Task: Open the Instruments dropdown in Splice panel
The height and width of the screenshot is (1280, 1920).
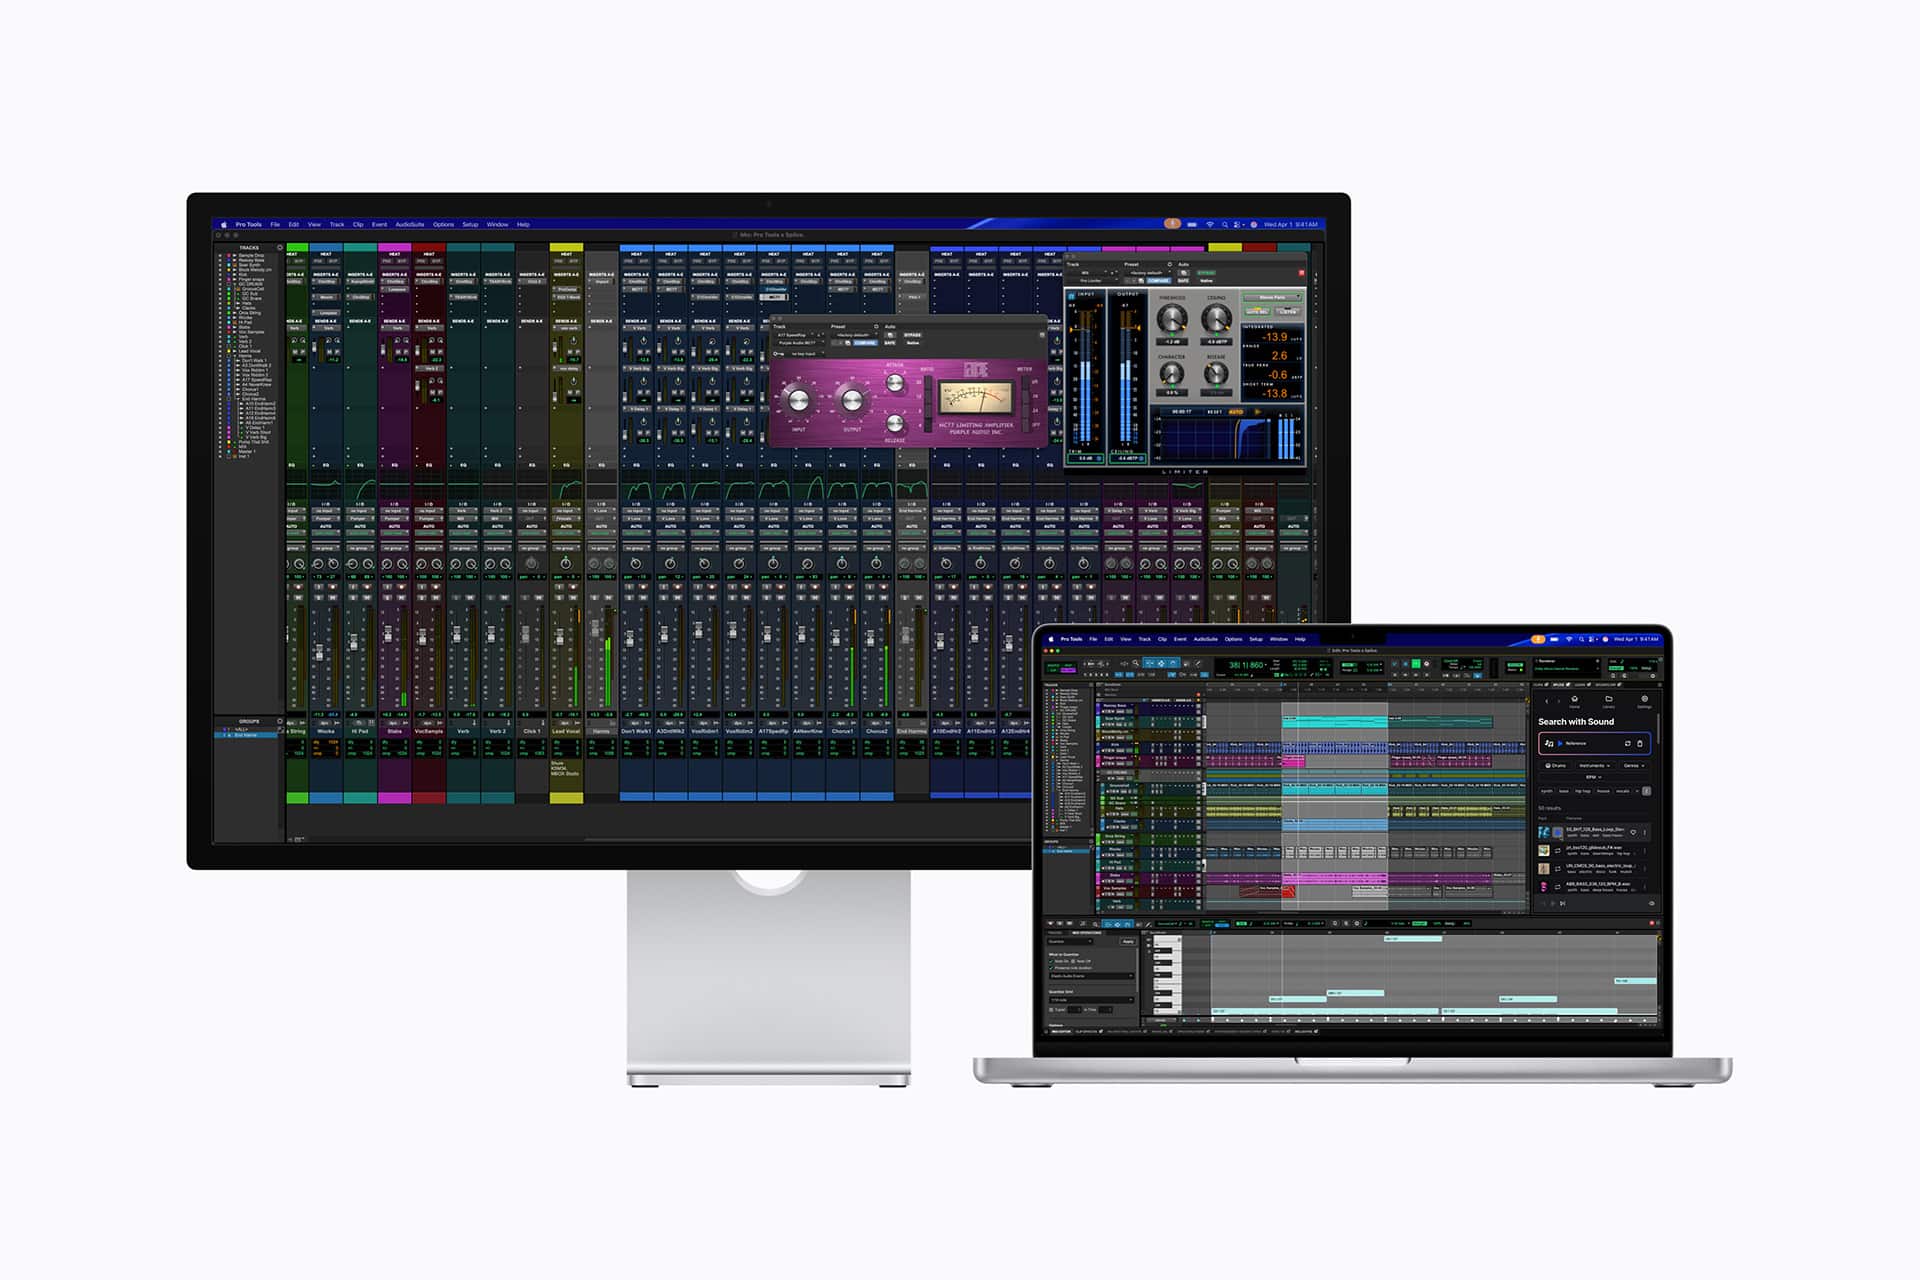Action: (x=1595, y=765)
